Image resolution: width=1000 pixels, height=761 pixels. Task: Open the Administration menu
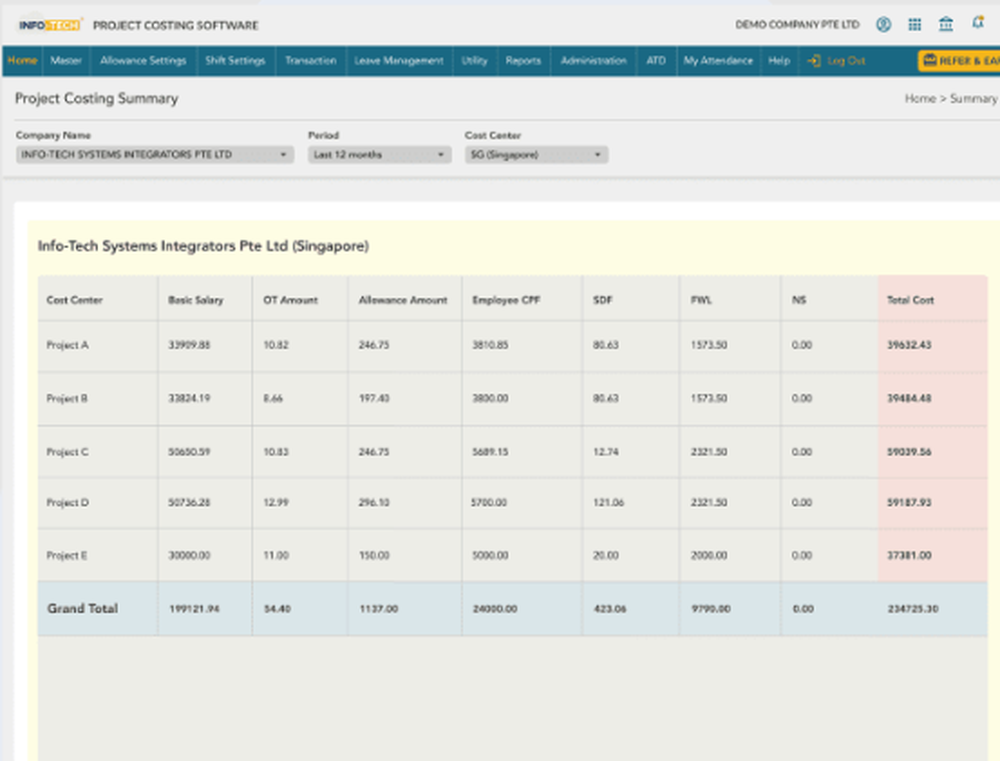(x=593, y=61)
